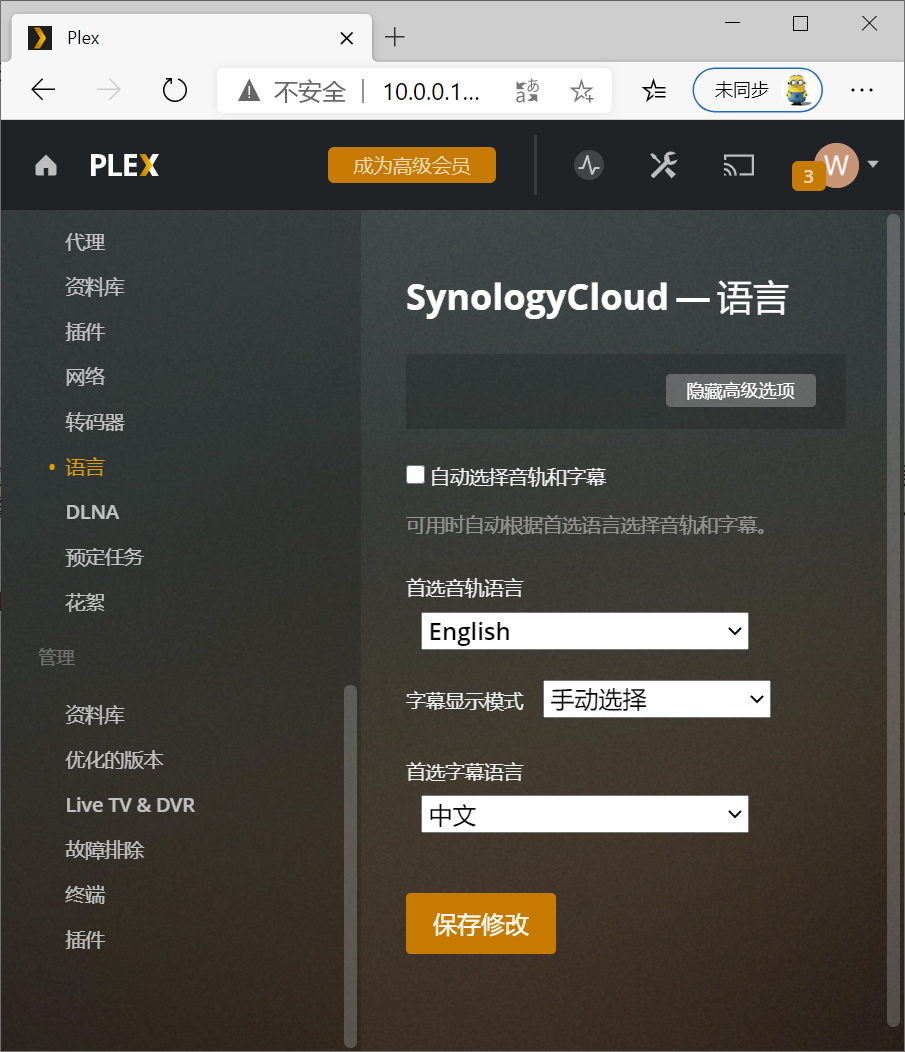Screen dimensions: 905x1052
Task: Minimize the browser window
Action: coord(733,23)
